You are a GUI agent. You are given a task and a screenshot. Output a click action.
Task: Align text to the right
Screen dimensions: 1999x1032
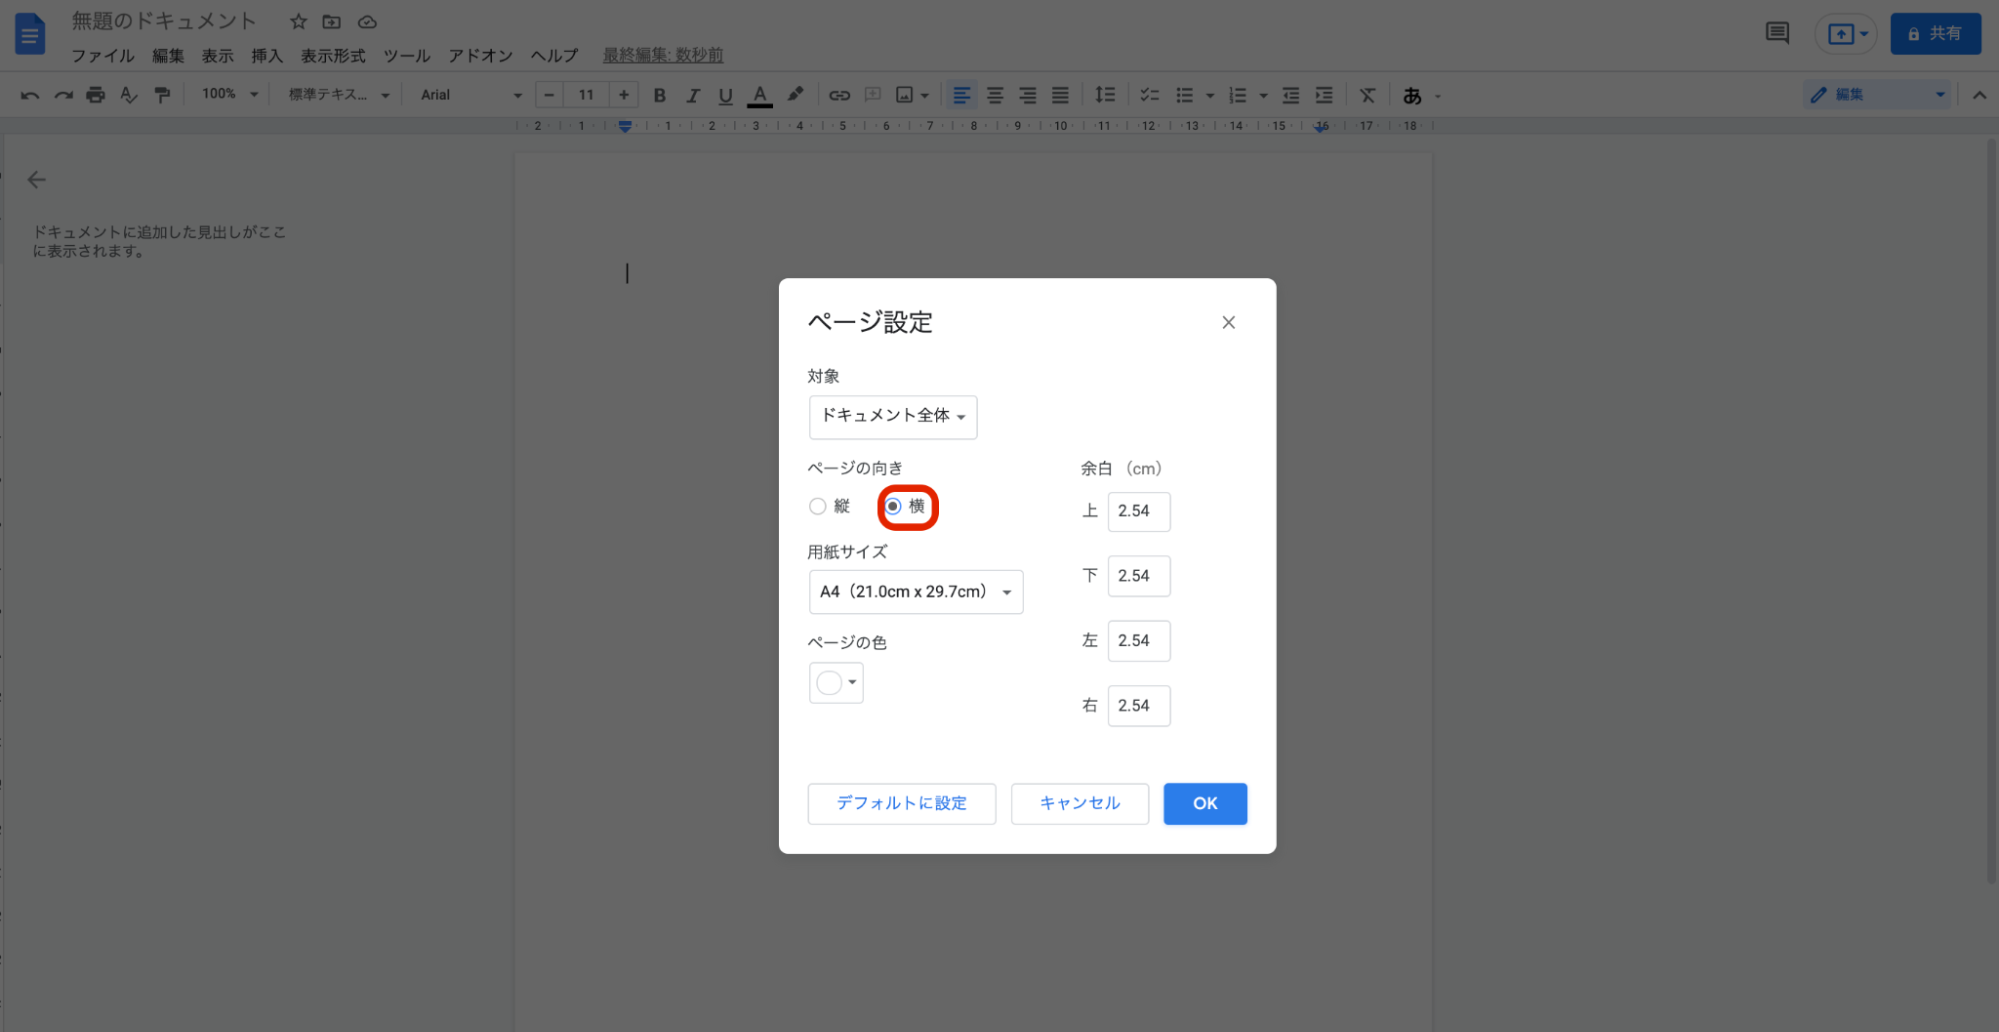coord(1028,95)
